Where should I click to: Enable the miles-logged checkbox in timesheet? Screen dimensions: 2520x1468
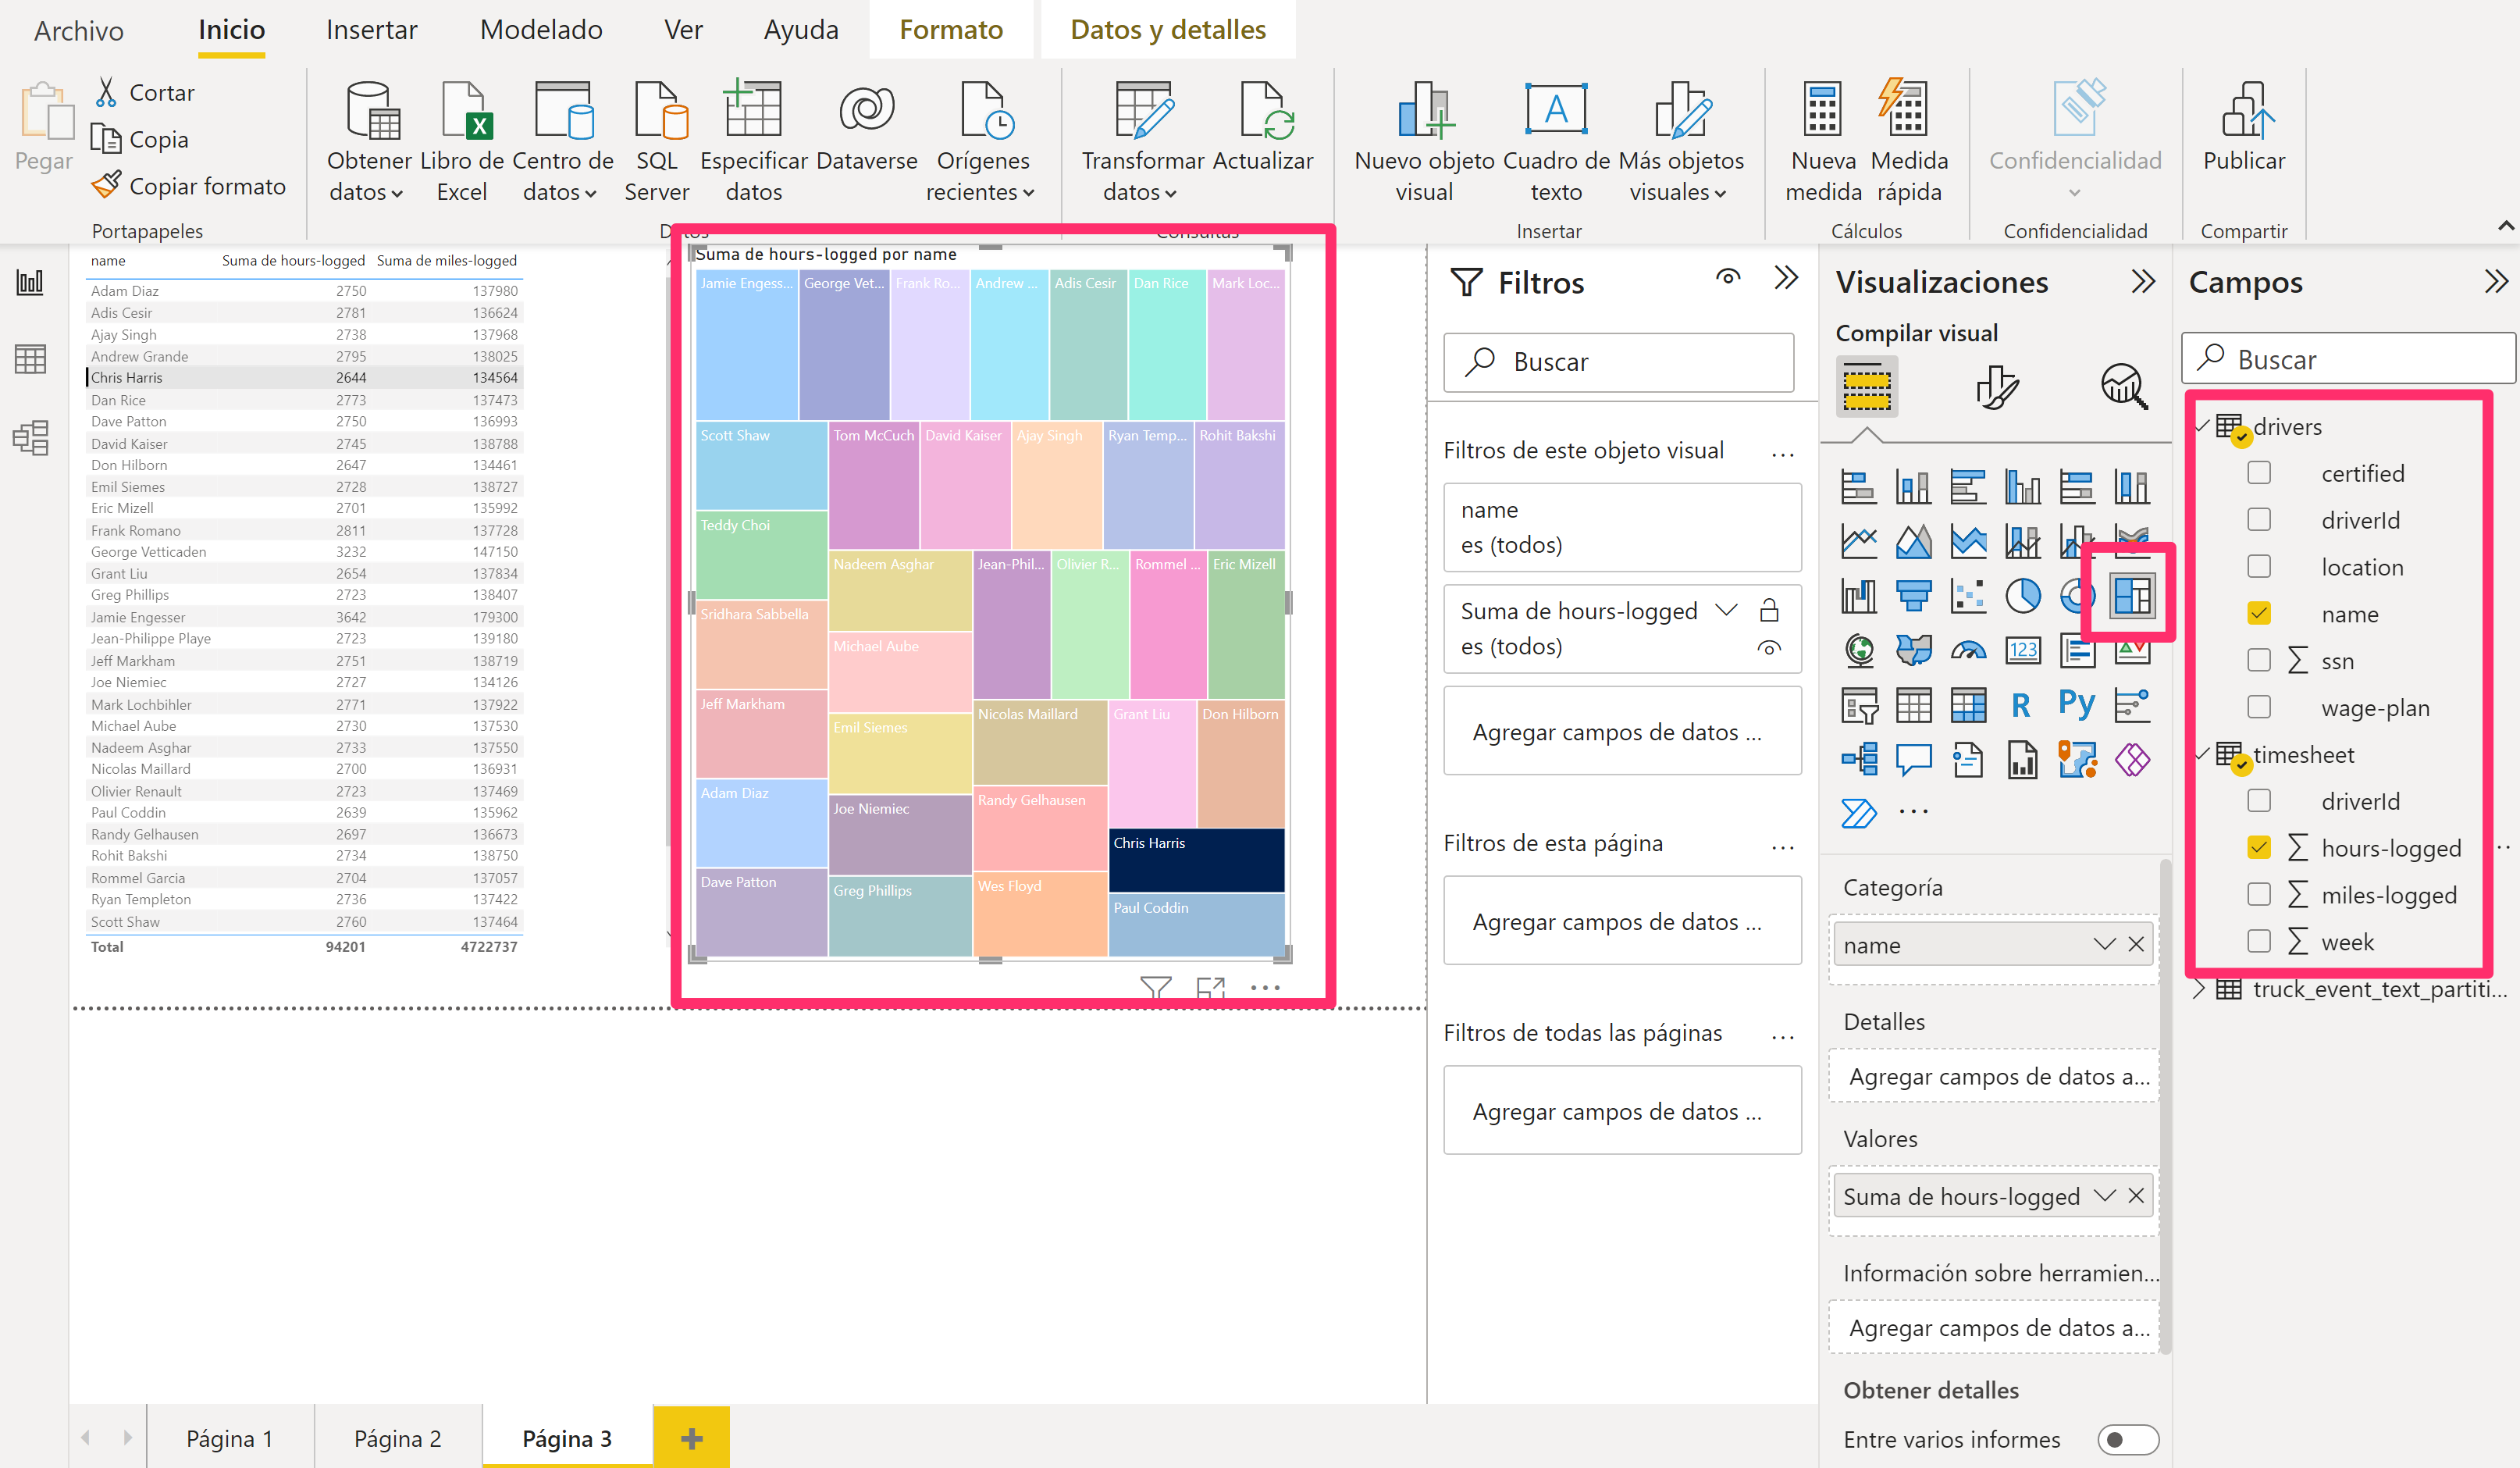(2258, 896)
